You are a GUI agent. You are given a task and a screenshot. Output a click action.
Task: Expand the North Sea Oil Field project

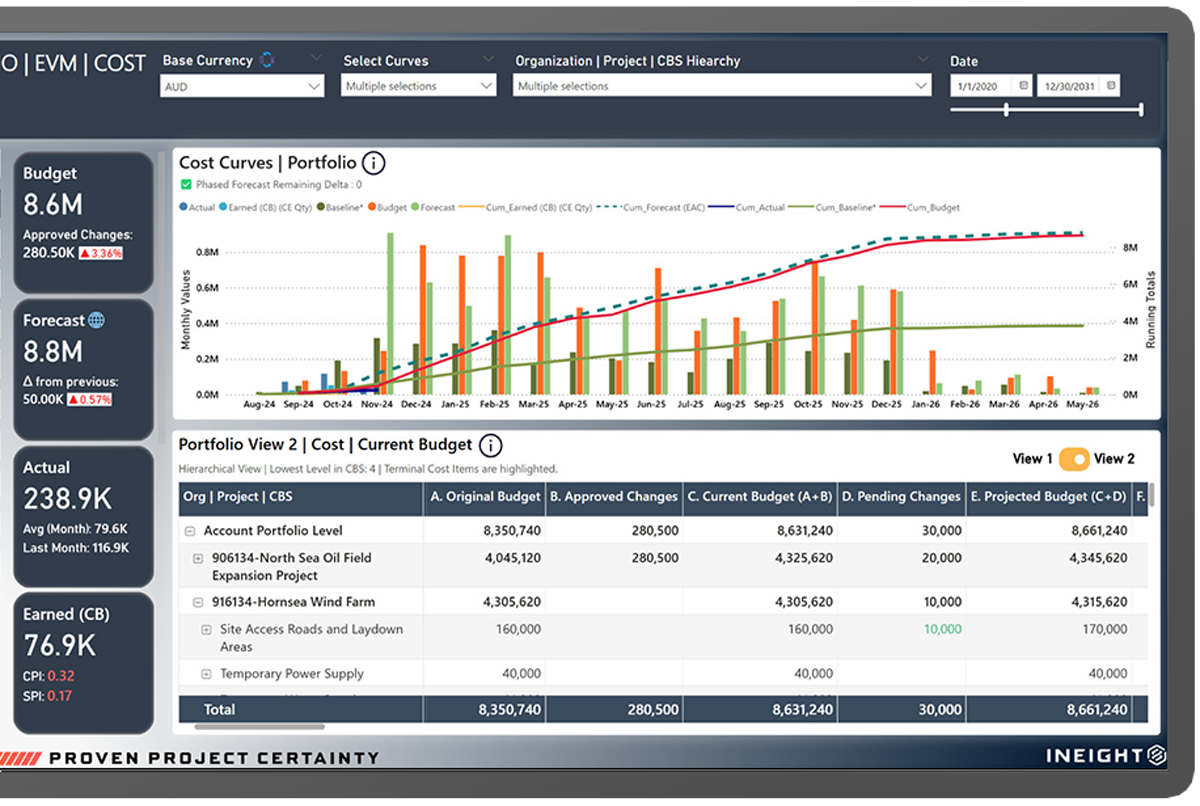pos(198,558)
